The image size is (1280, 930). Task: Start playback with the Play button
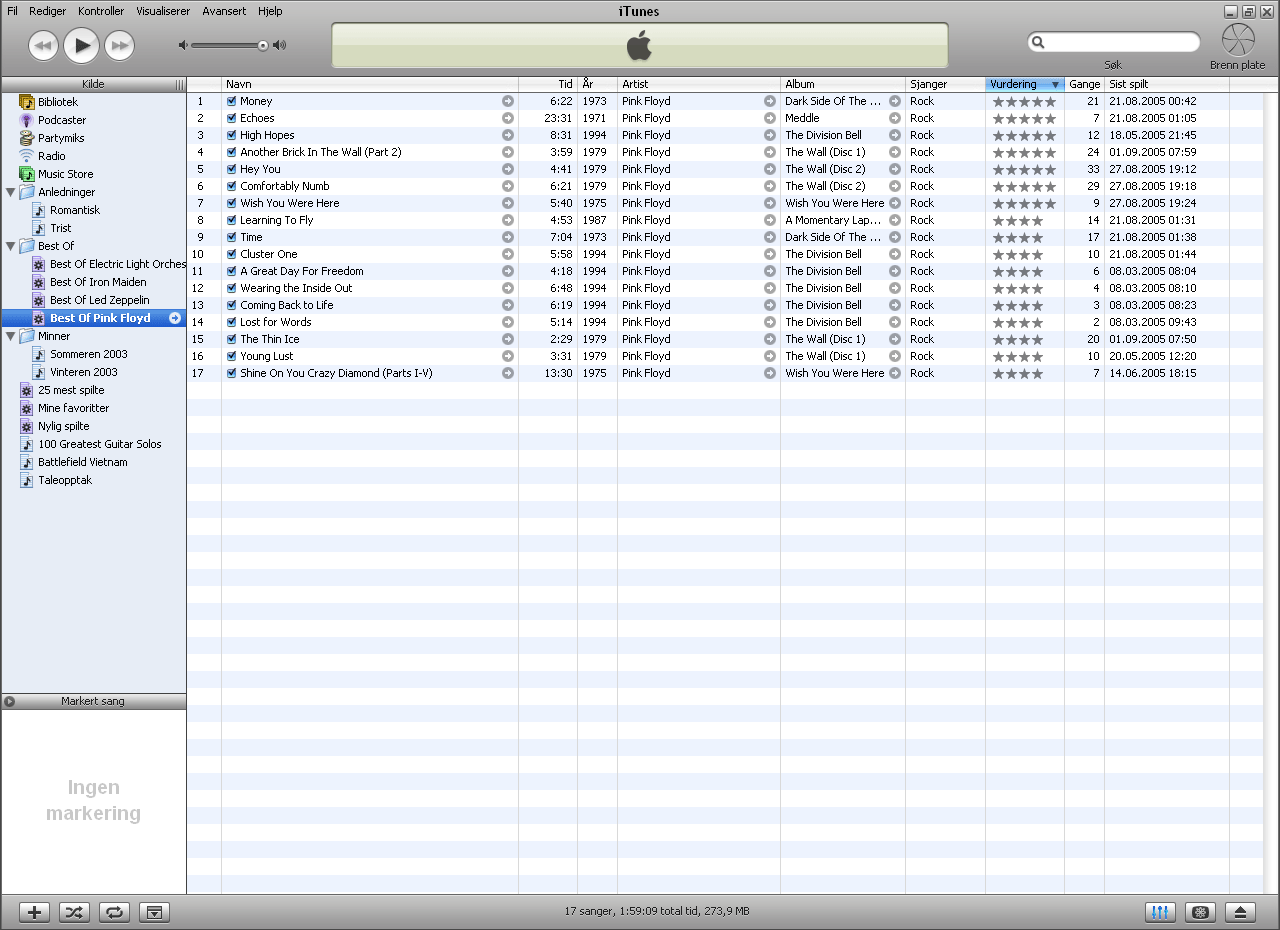point(82,44)
